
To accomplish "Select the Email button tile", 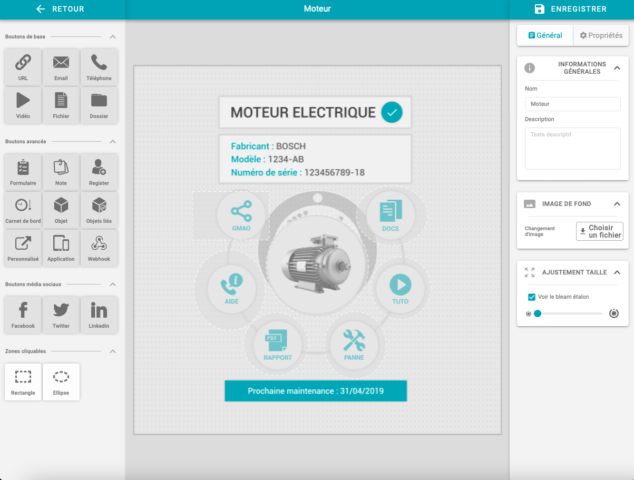I will (61, 66).
